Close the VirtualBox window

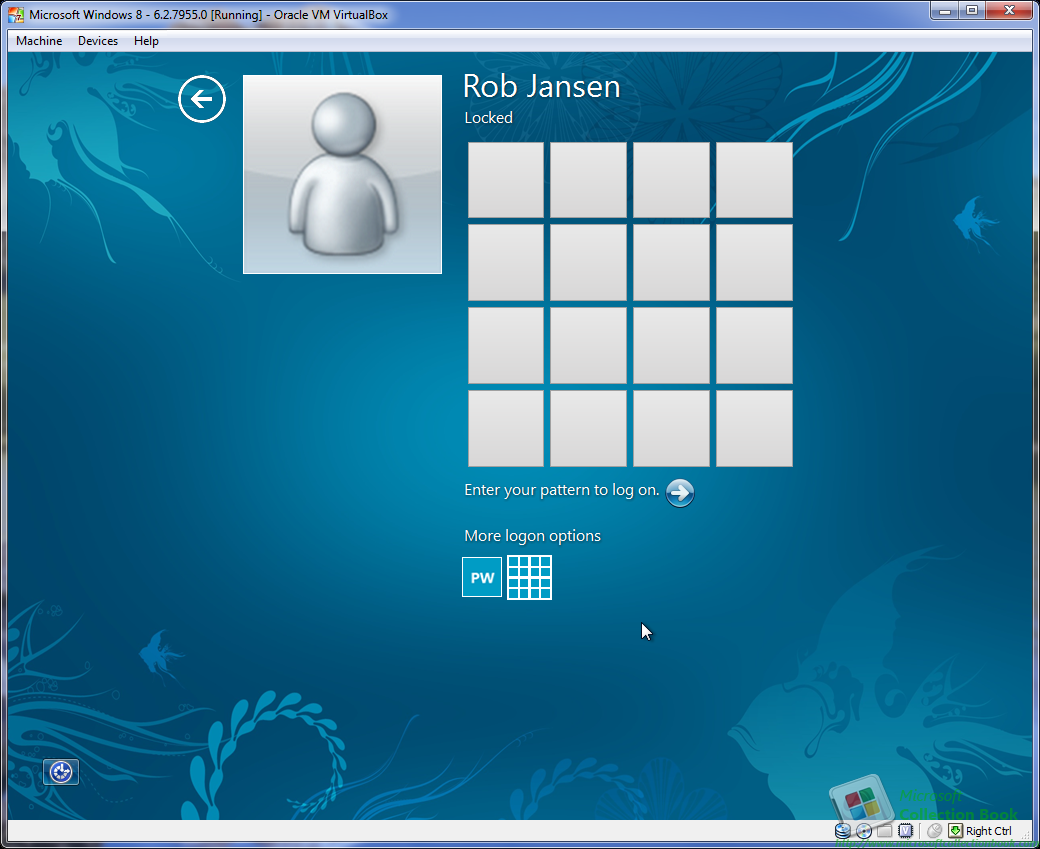tap(1009, 11)
